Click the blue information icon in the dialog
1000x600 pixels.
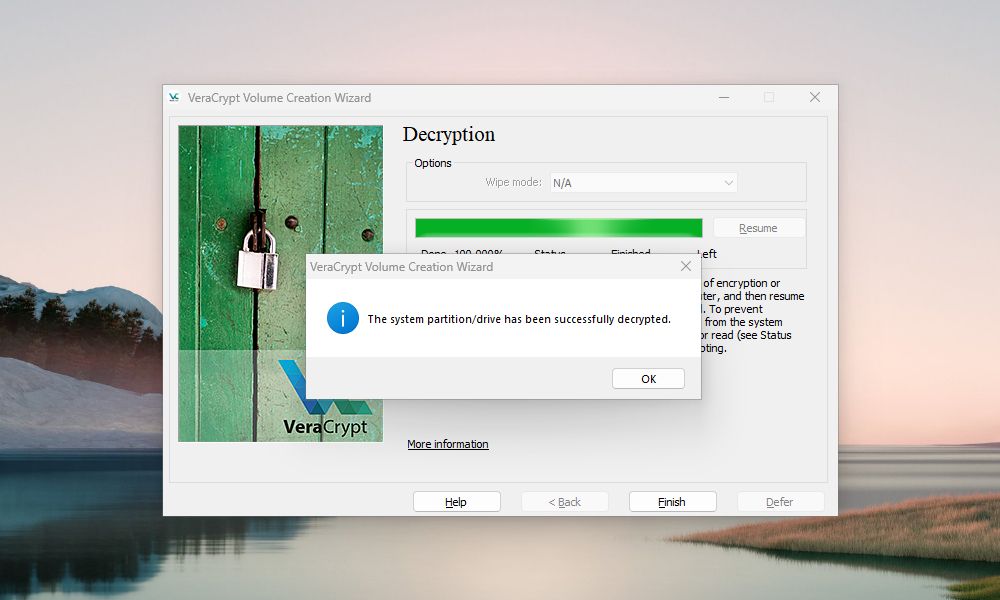pos(342,319)
